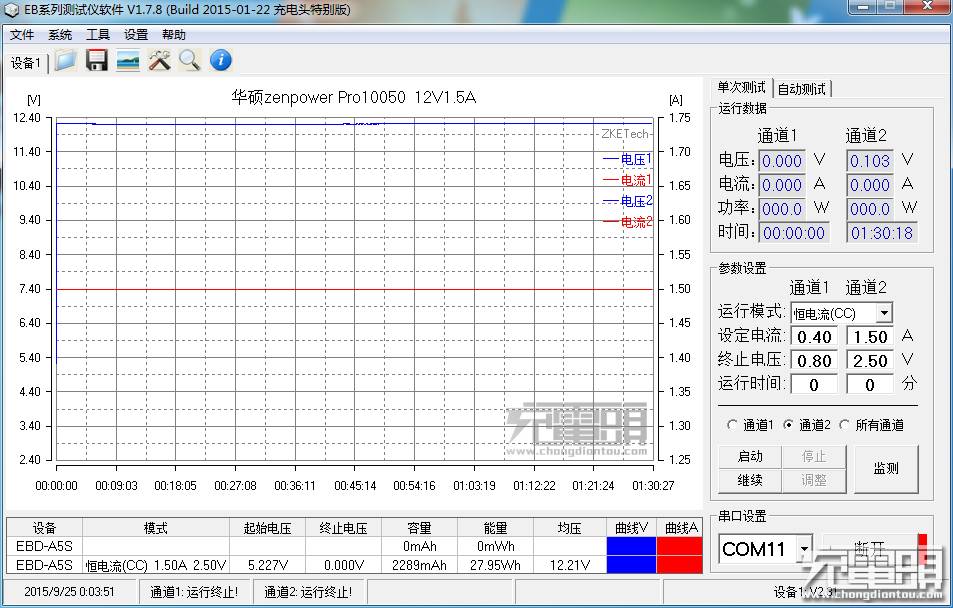Click the 调整 adjust button
Image resolution: width=953 pixels, height=608 pixels.
(x=814, y=480)
